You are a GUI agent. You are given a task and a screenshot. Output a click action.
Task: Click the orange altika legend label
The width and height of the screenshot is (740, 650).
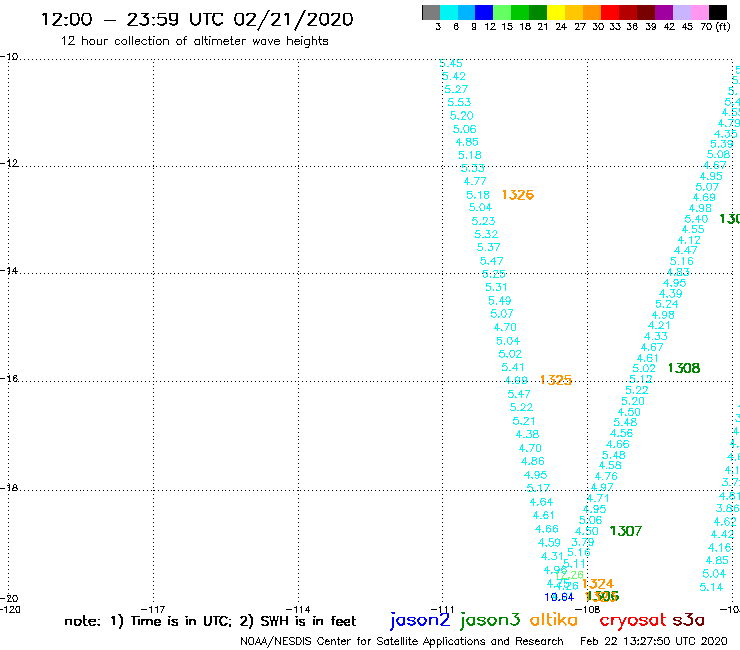(554, 619)
